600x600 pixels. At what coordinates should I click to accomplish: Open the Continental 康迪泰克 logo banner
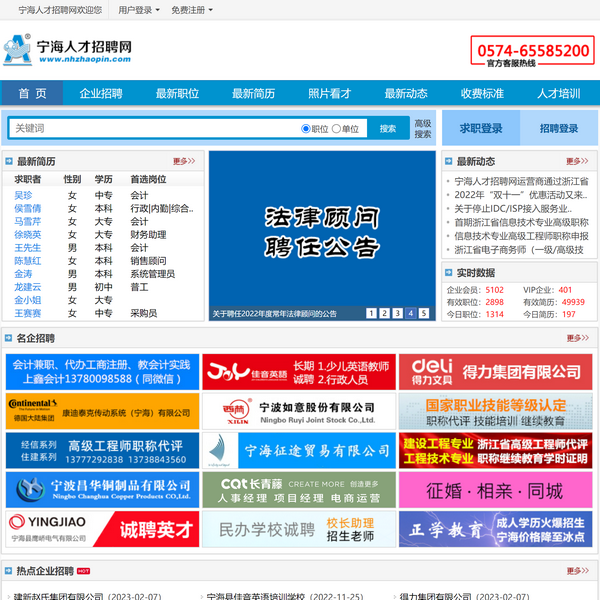coord(100,411)
